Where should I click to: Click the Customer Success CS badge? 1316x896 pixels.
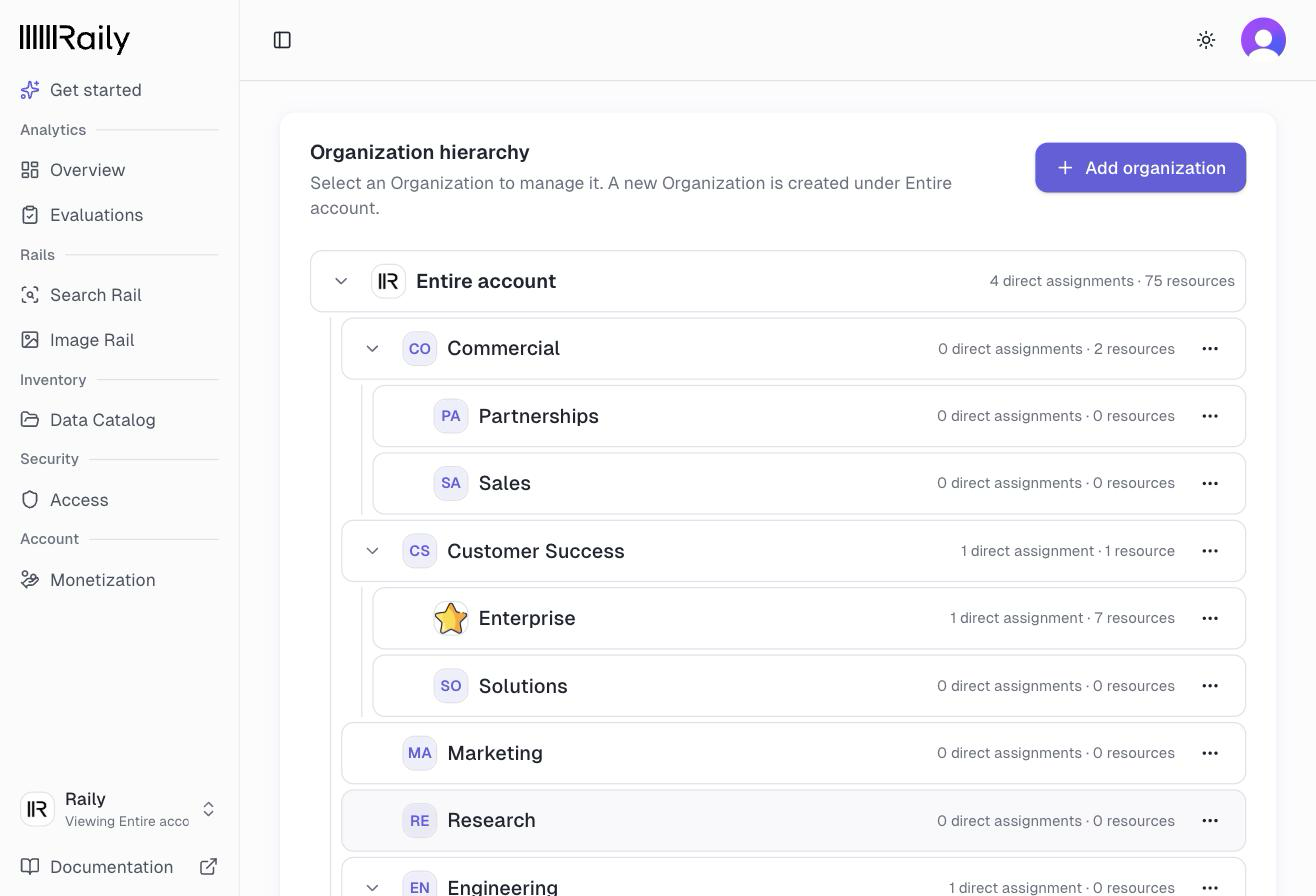pos(419,551)
